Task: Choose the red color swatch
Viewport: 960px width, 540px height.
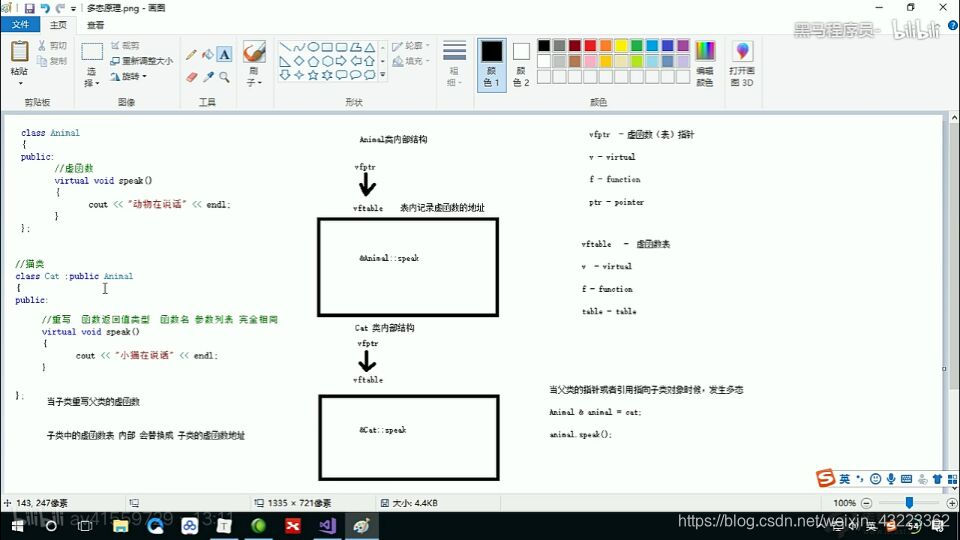Action: point(590,46)
